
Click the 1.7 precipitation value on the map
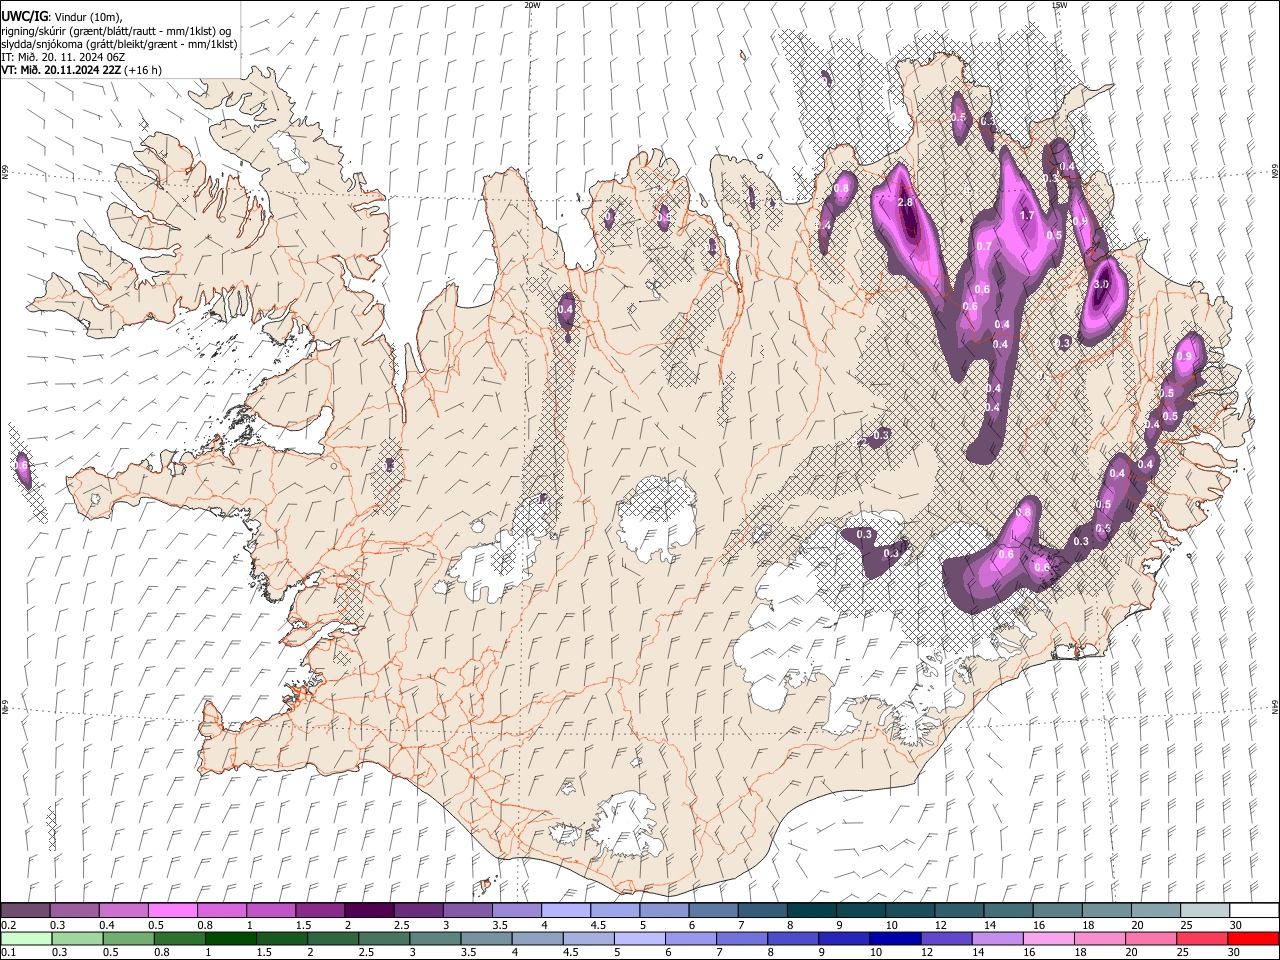pos(1026,215)
